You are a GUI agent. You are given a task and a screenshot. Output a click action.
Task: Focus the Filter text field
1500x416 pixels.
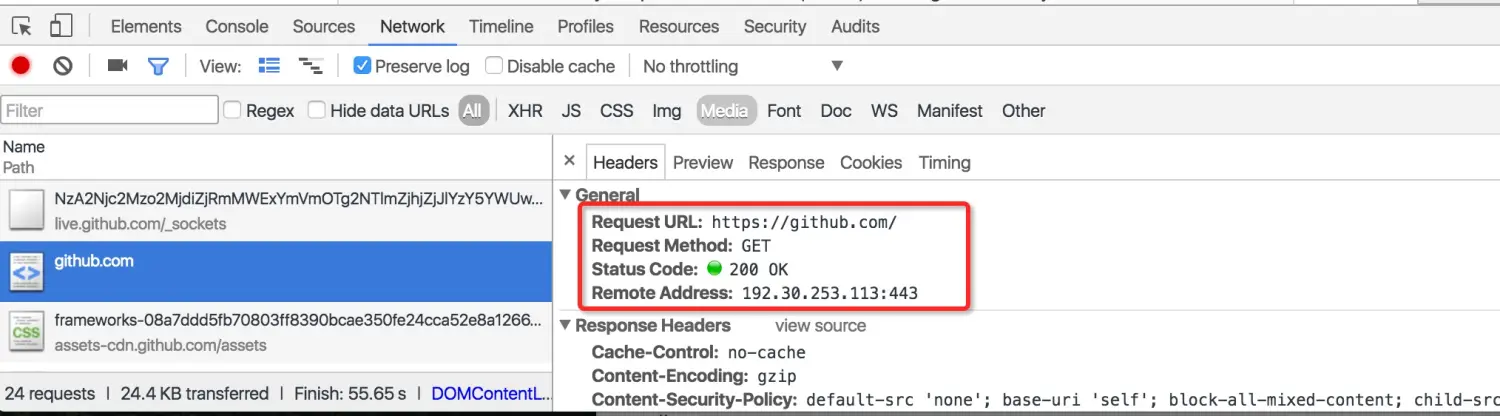click(x=110, y=110)
